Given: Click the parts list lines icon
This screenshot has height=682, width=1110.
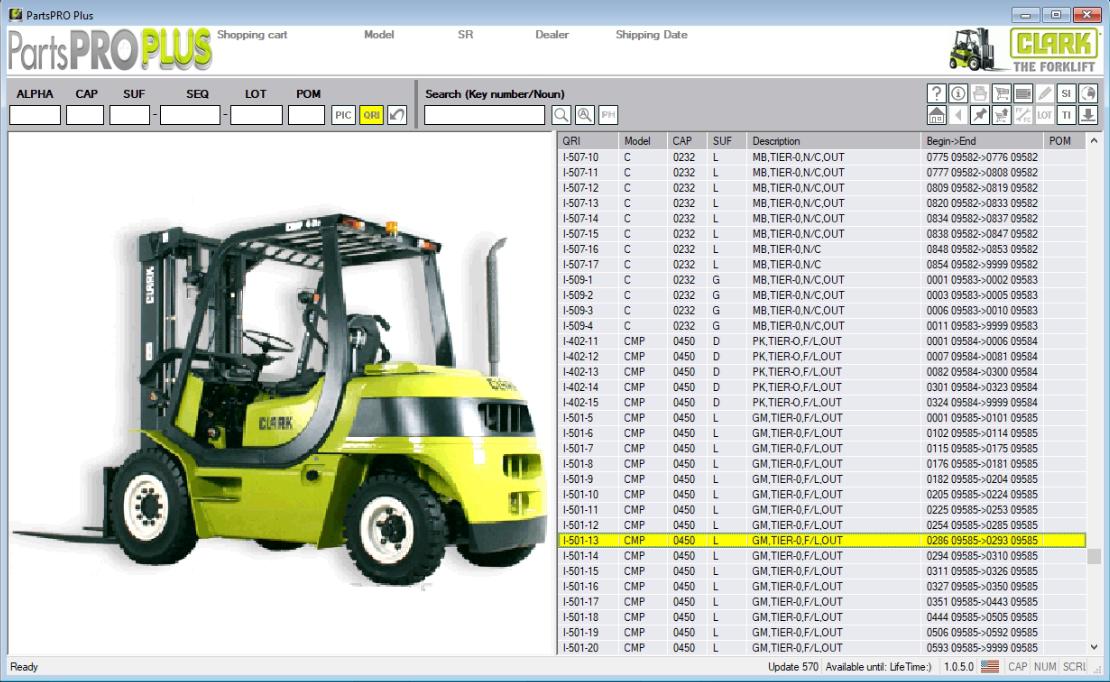Looking at the screenshot, I should pyautogui.click(x=1023, y=93).
